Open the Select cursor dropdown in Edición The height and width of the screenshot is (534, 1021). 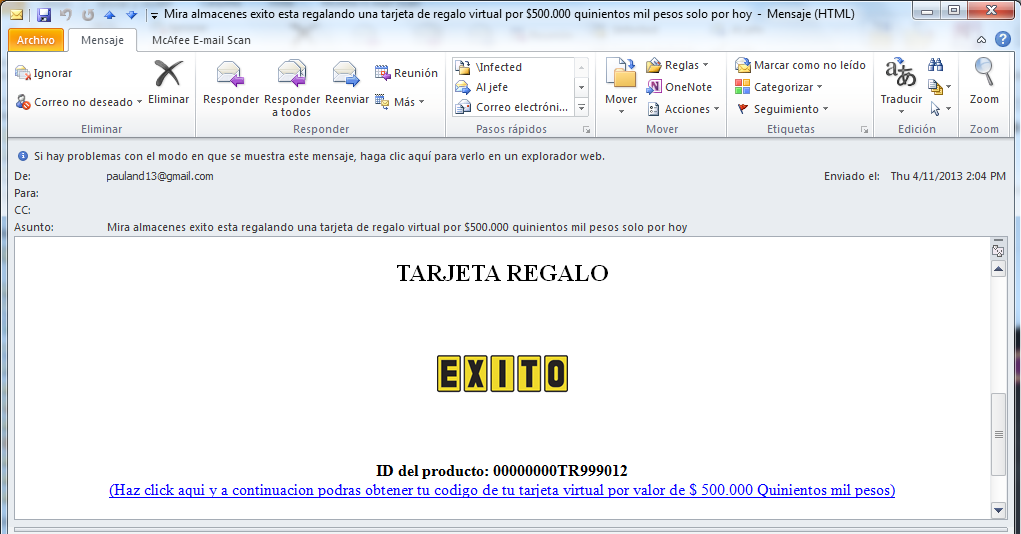940,108
